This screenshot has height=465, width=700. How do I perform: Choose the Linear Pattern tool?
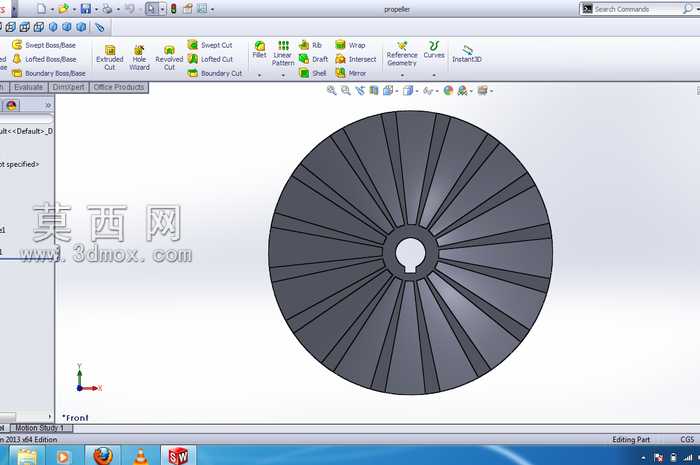pyautogui.click(x=283, y=53)
